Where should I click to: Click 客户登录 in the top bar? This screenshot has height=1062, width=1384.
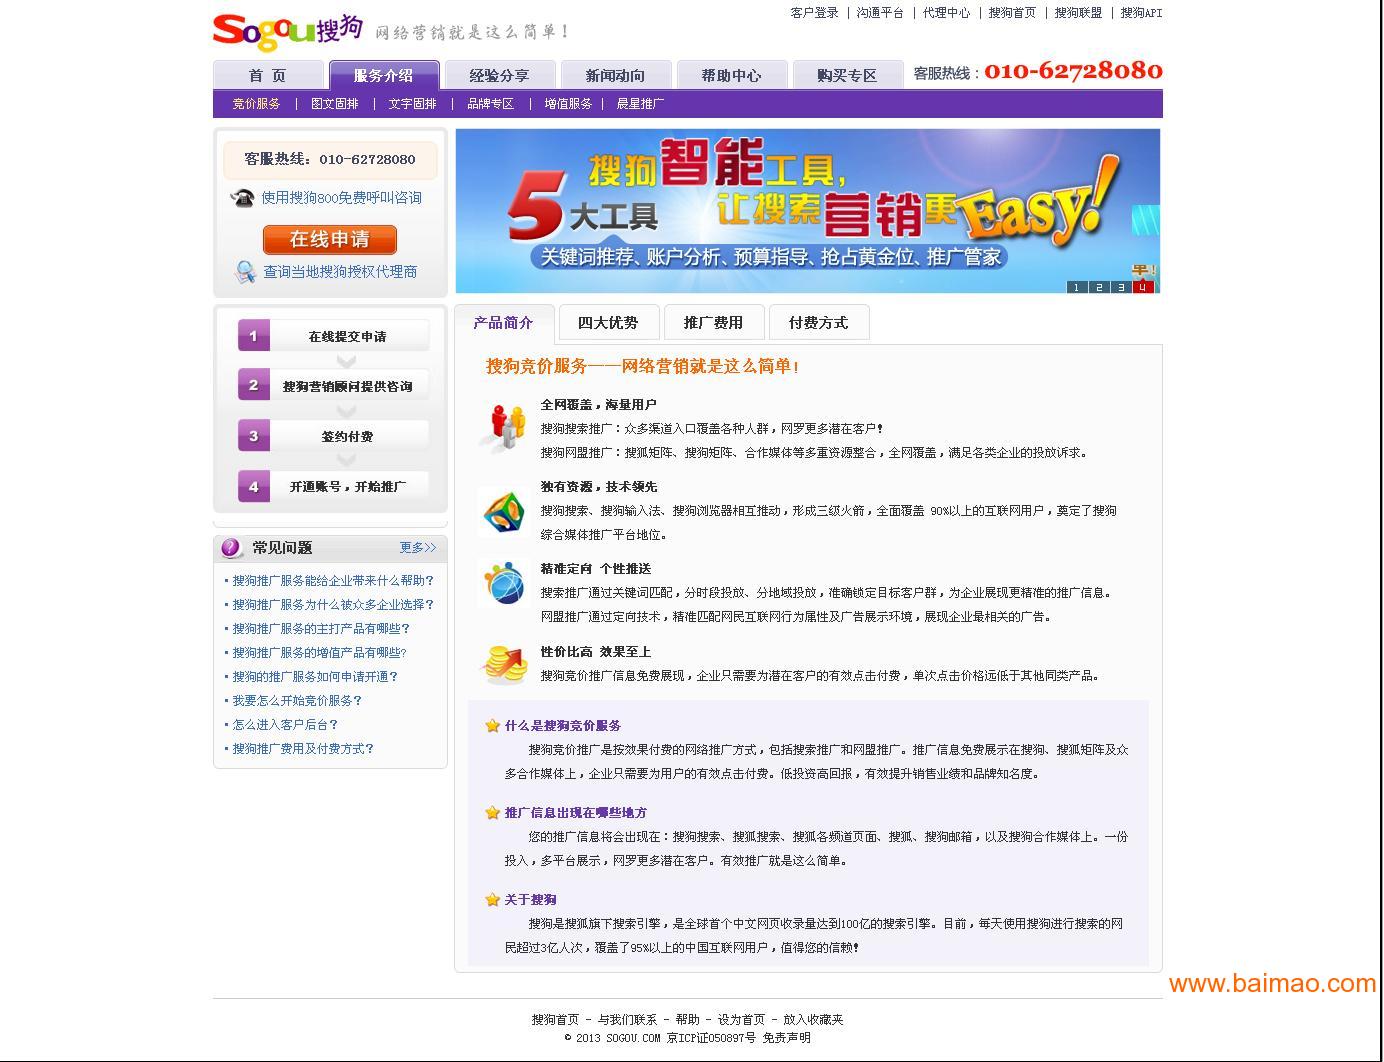point(815,13)
